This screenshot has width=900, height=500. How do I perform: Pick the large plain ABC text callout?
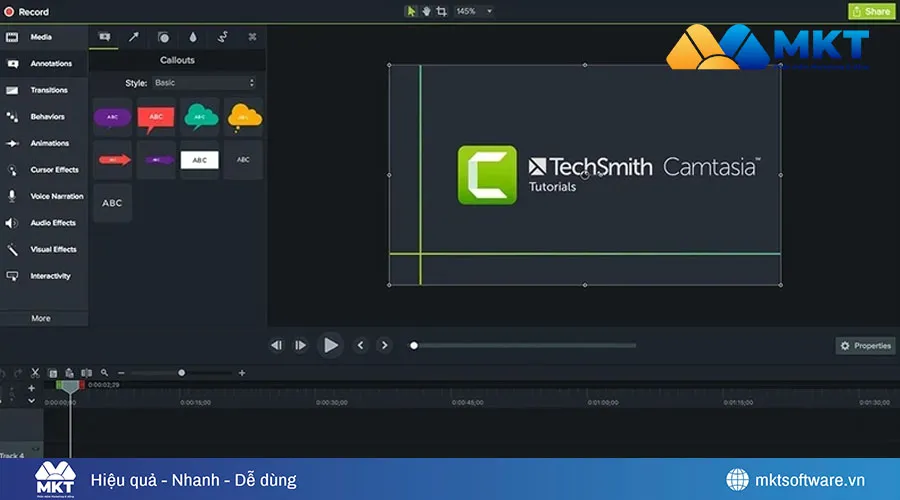(x=112, y=203)
